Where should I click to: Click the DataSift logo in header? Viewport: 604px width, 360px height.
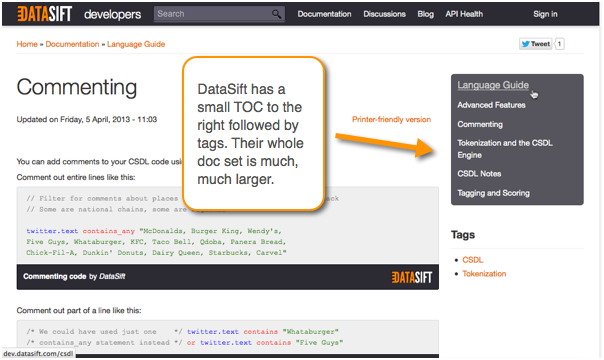(45, 14)
